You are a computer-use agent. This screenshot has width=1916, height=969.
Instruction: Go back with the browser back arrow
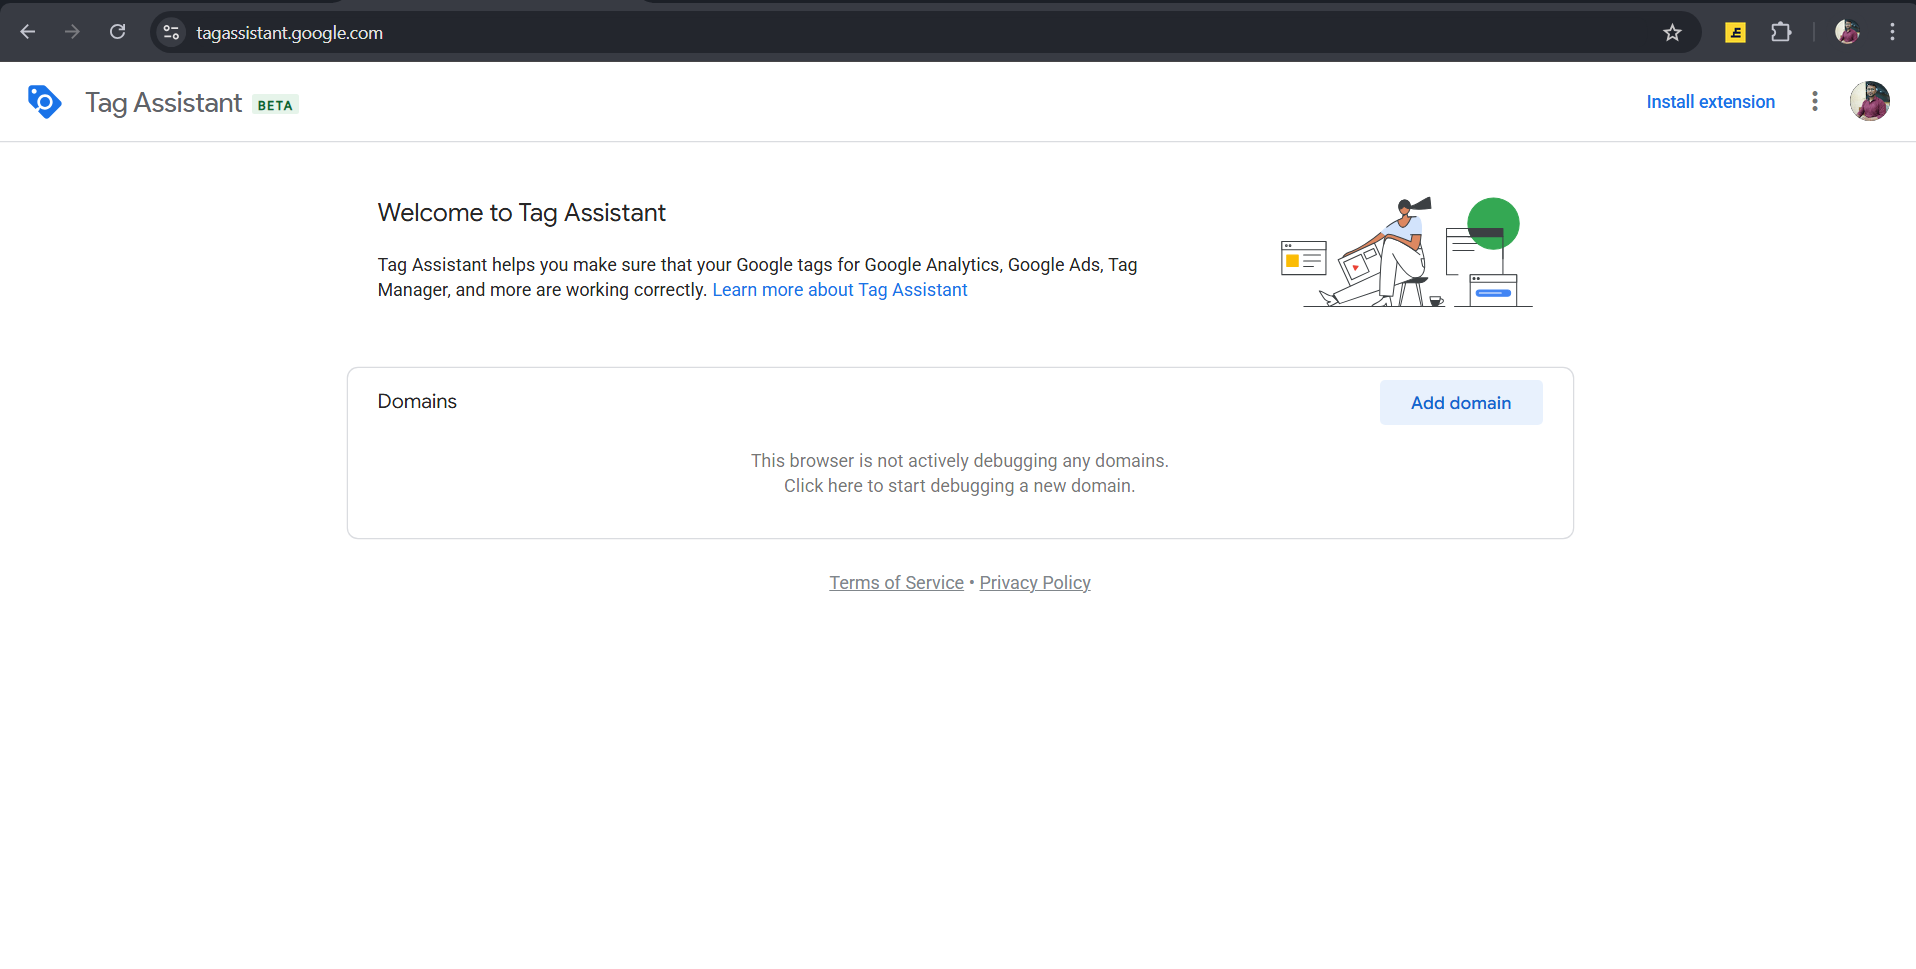click(28, 32)
